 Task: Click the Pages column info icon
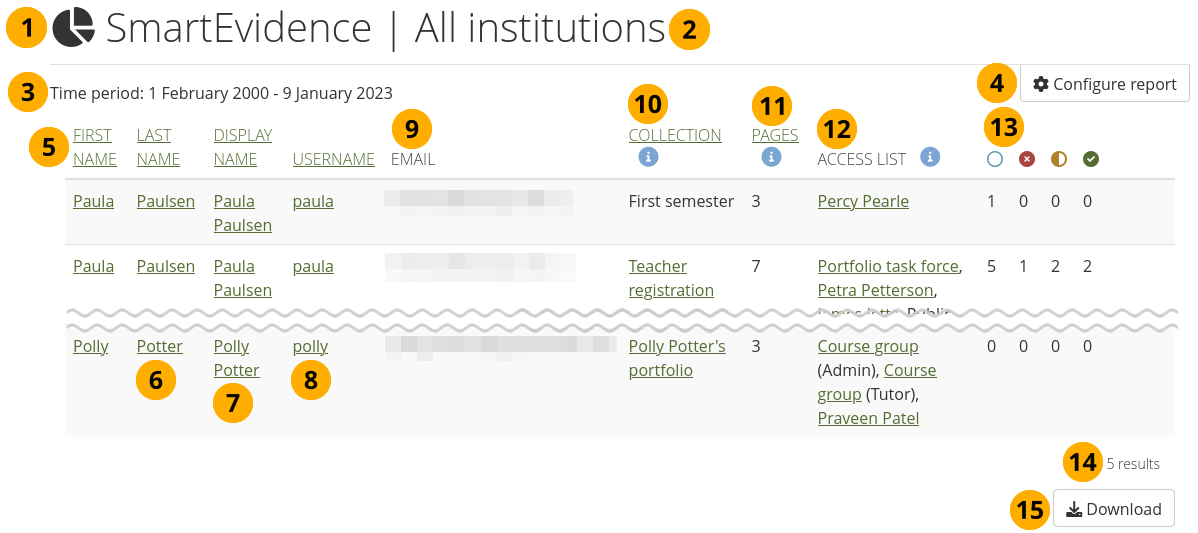[x=771, y=157]
